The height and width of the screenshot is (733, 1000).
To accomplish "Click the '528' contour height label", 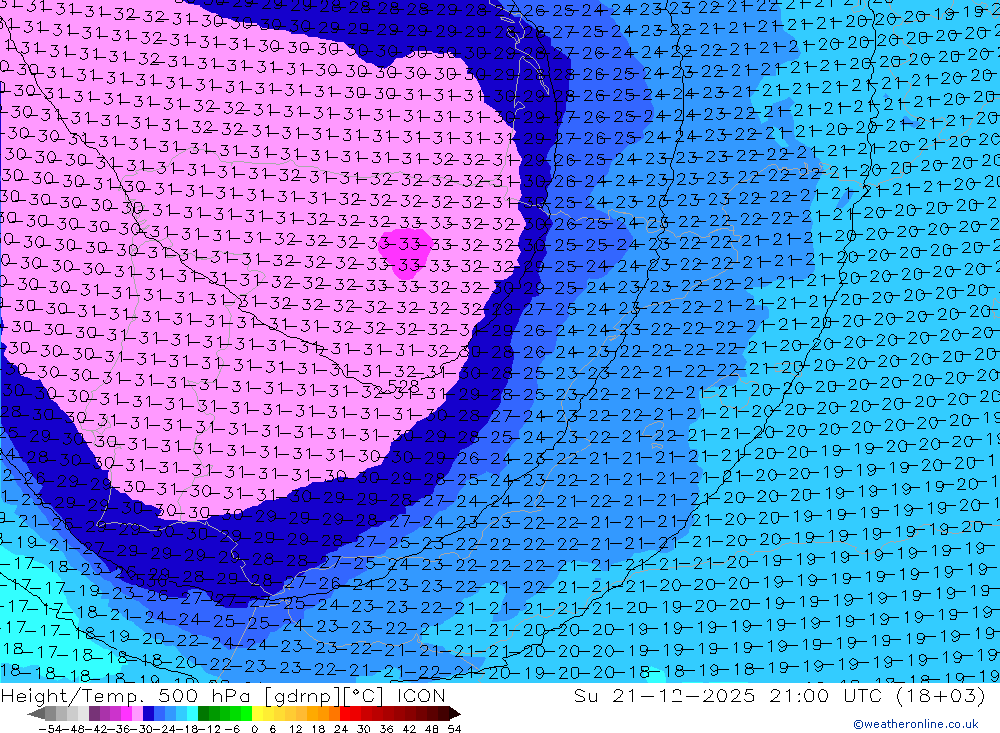I will tap(403, 385).
